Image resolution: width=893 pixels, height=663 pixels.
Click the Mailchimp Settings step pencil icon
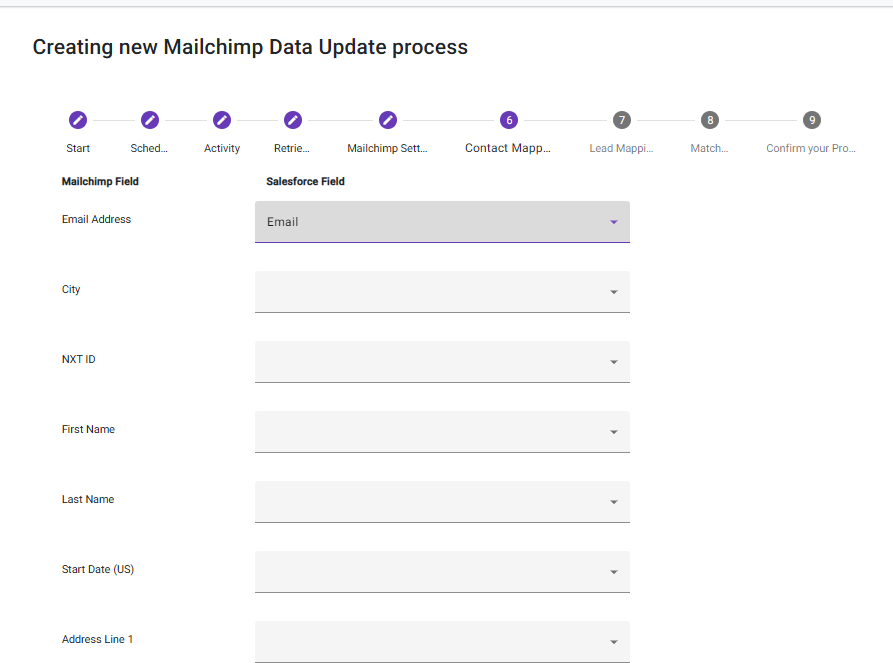(x=388, y=120)
